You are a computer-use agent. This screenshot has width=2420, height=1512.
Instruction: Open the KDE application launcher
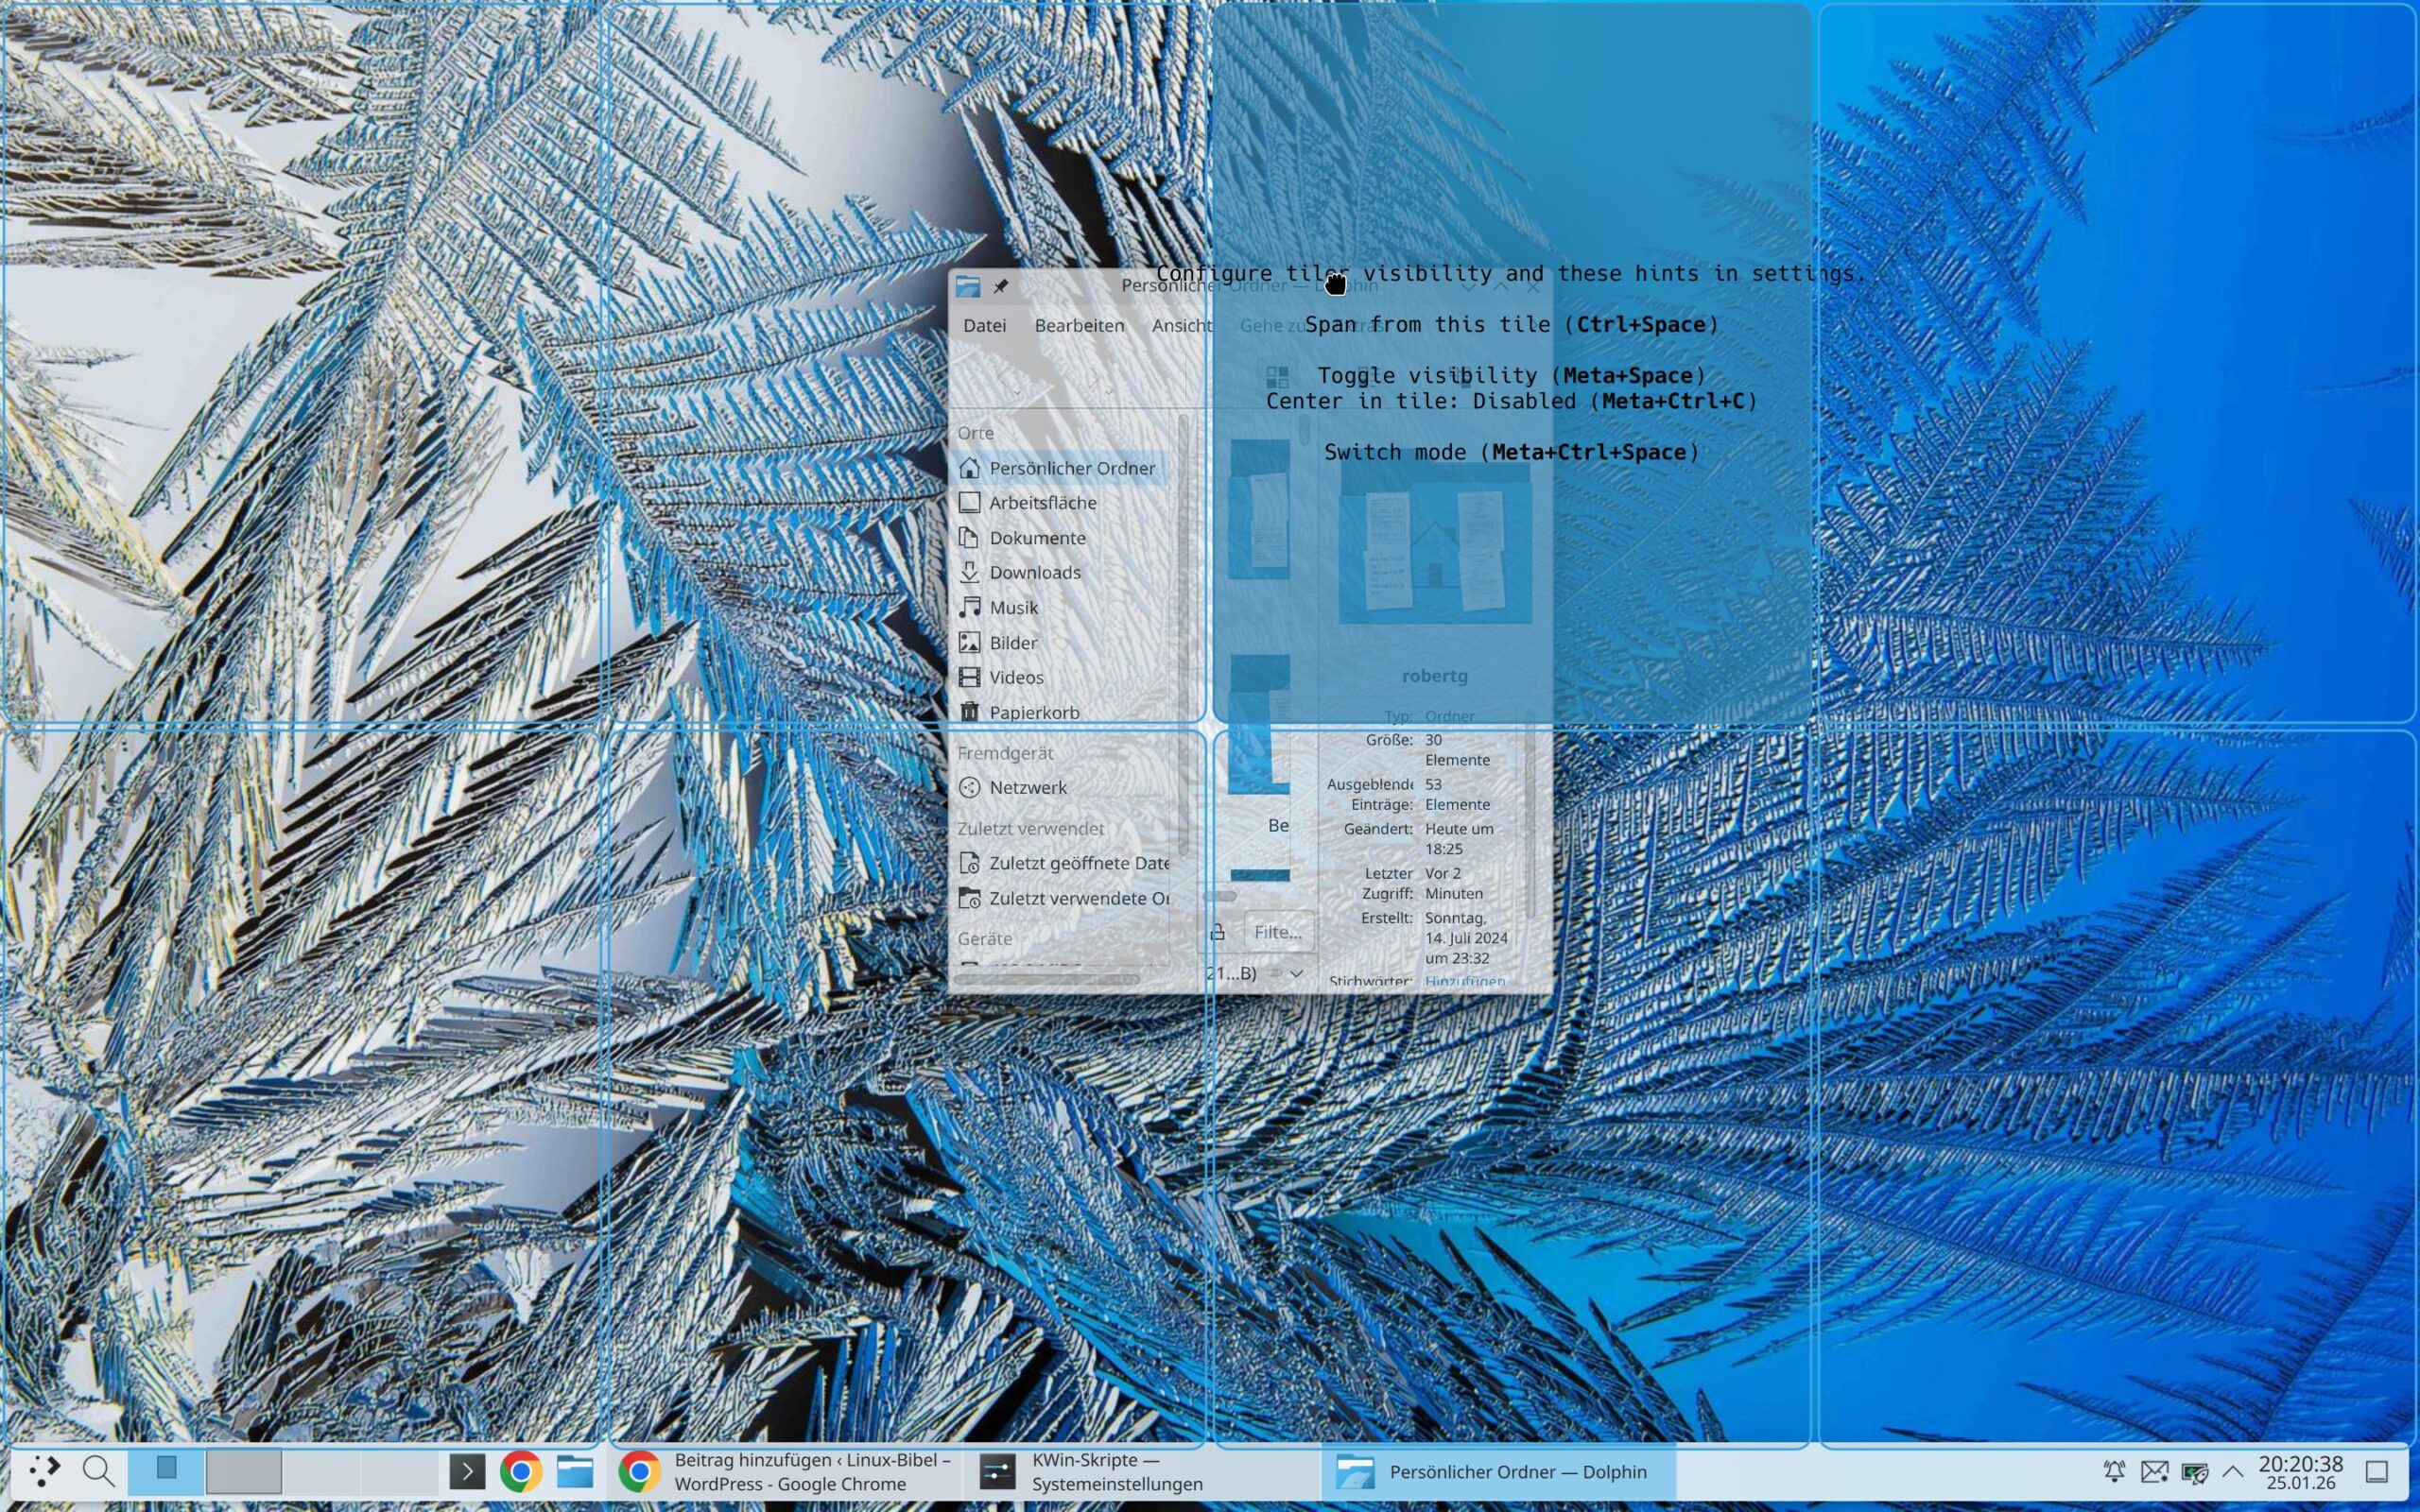[x=44, y=1471]
